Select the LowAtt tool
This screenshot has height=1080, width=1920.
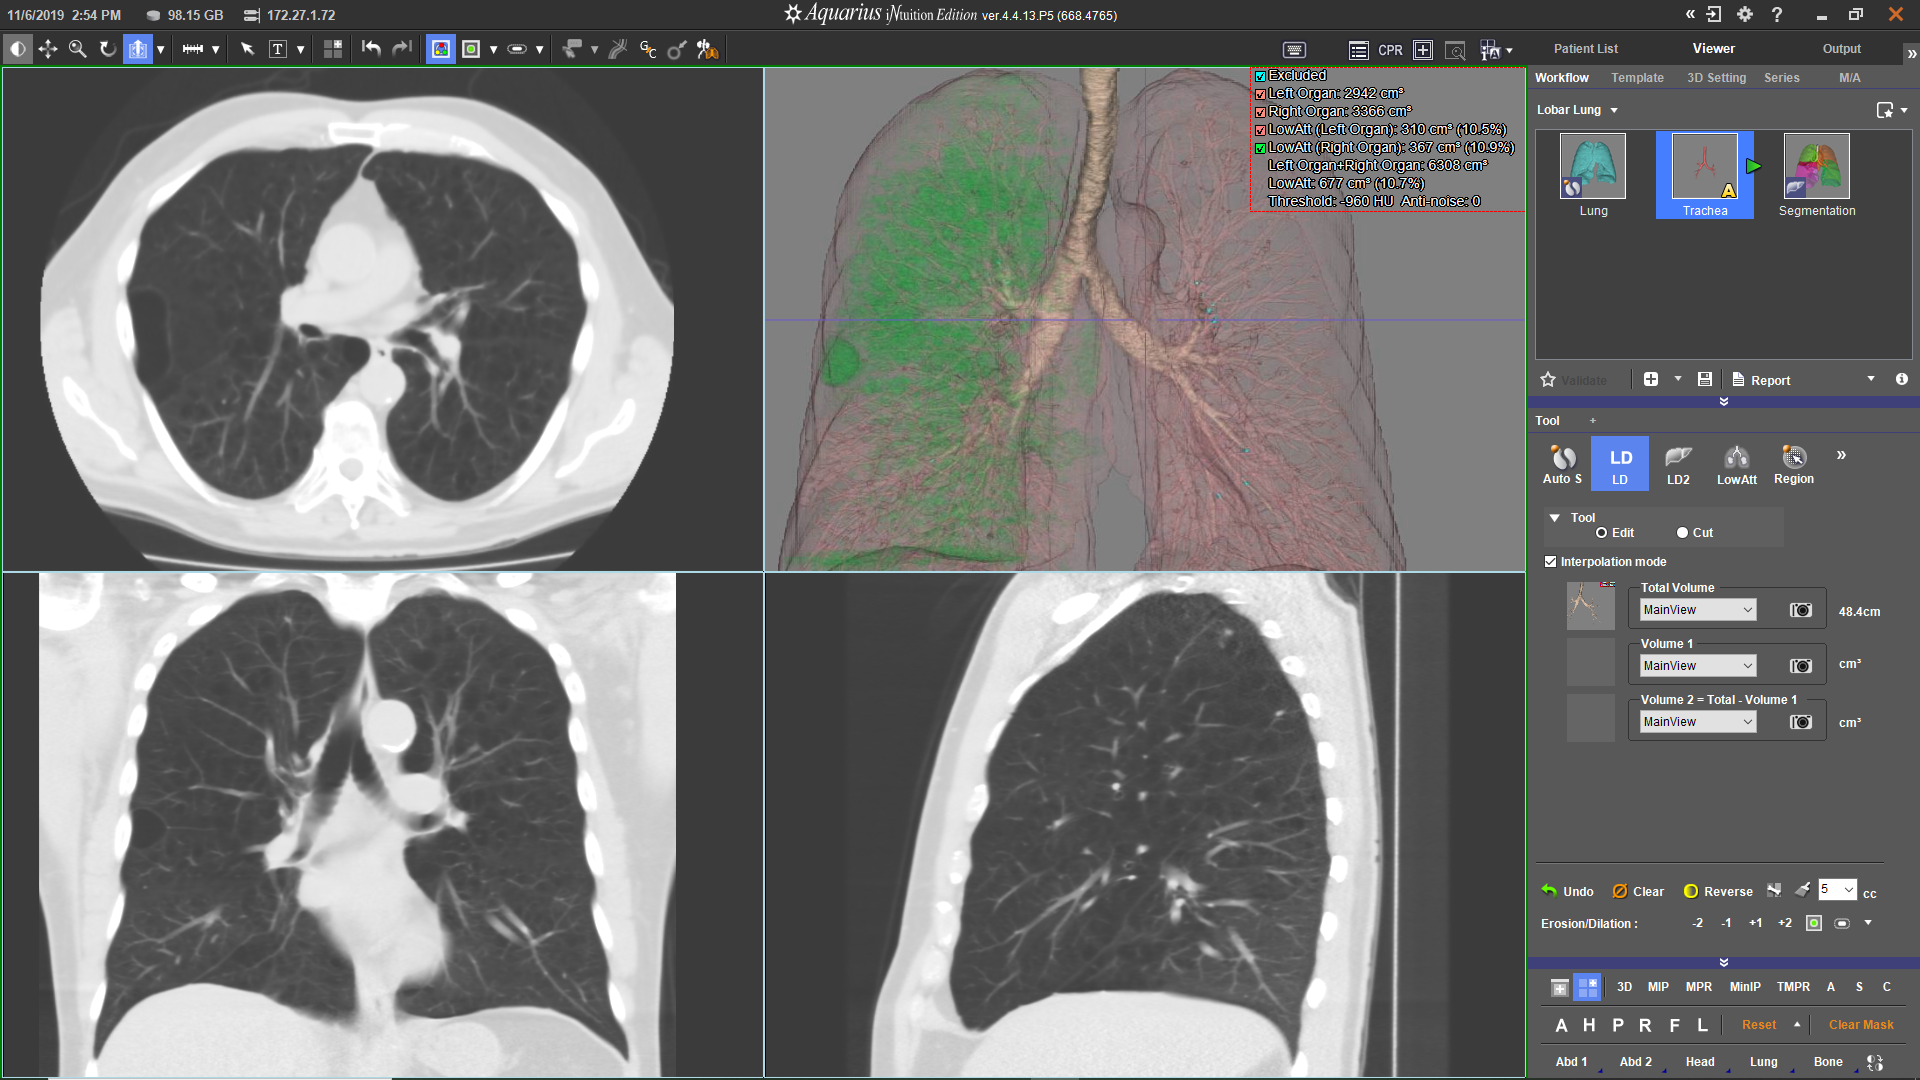[x=1737, y=464]
